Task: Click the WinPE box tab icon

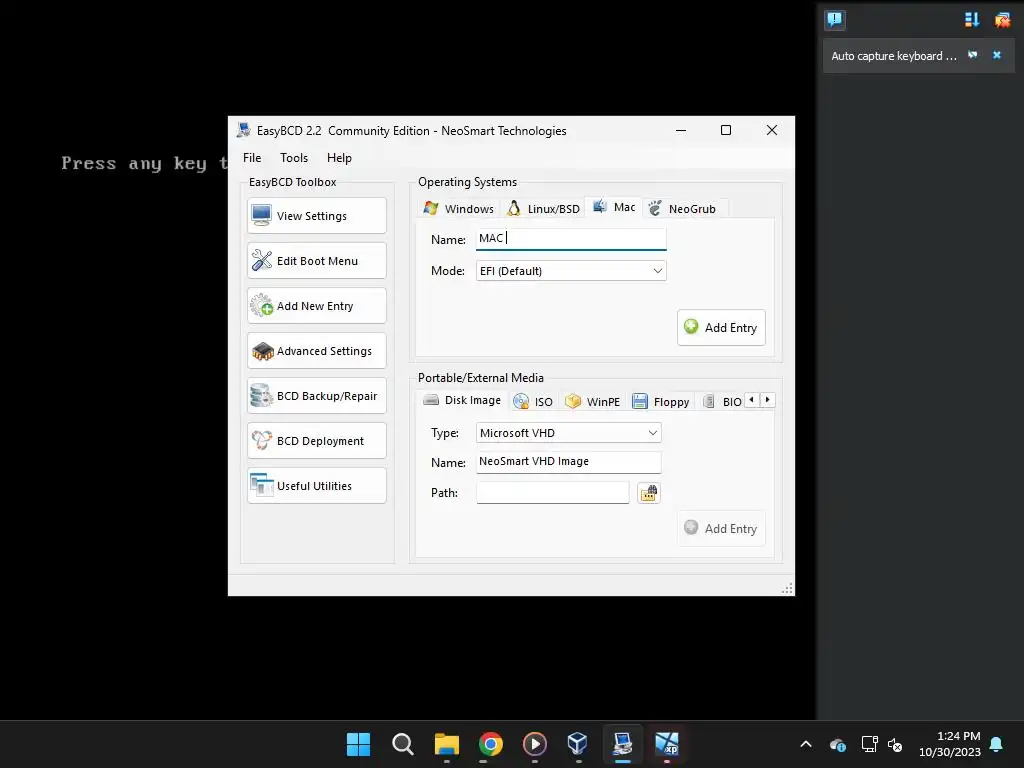Action: (x=573, y=401)
